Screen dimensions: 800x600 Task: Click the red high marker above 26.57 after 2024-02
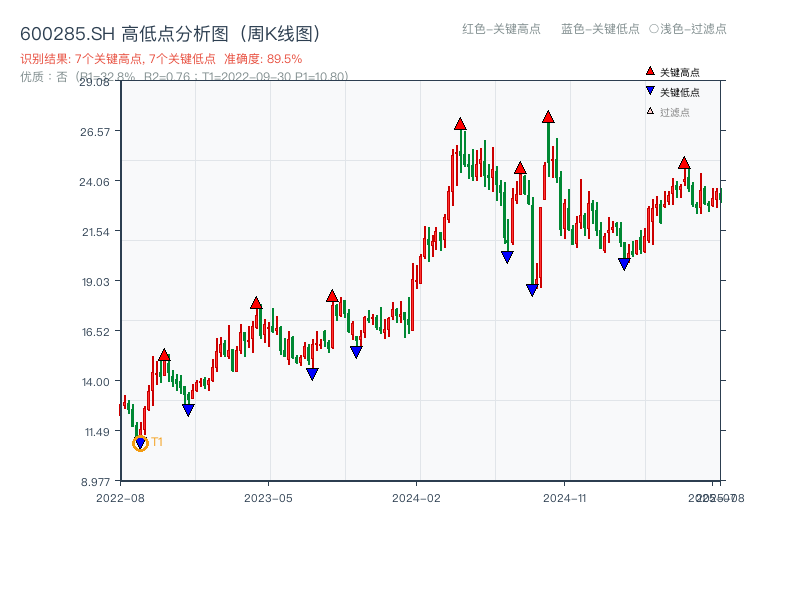tap(460, 124)
